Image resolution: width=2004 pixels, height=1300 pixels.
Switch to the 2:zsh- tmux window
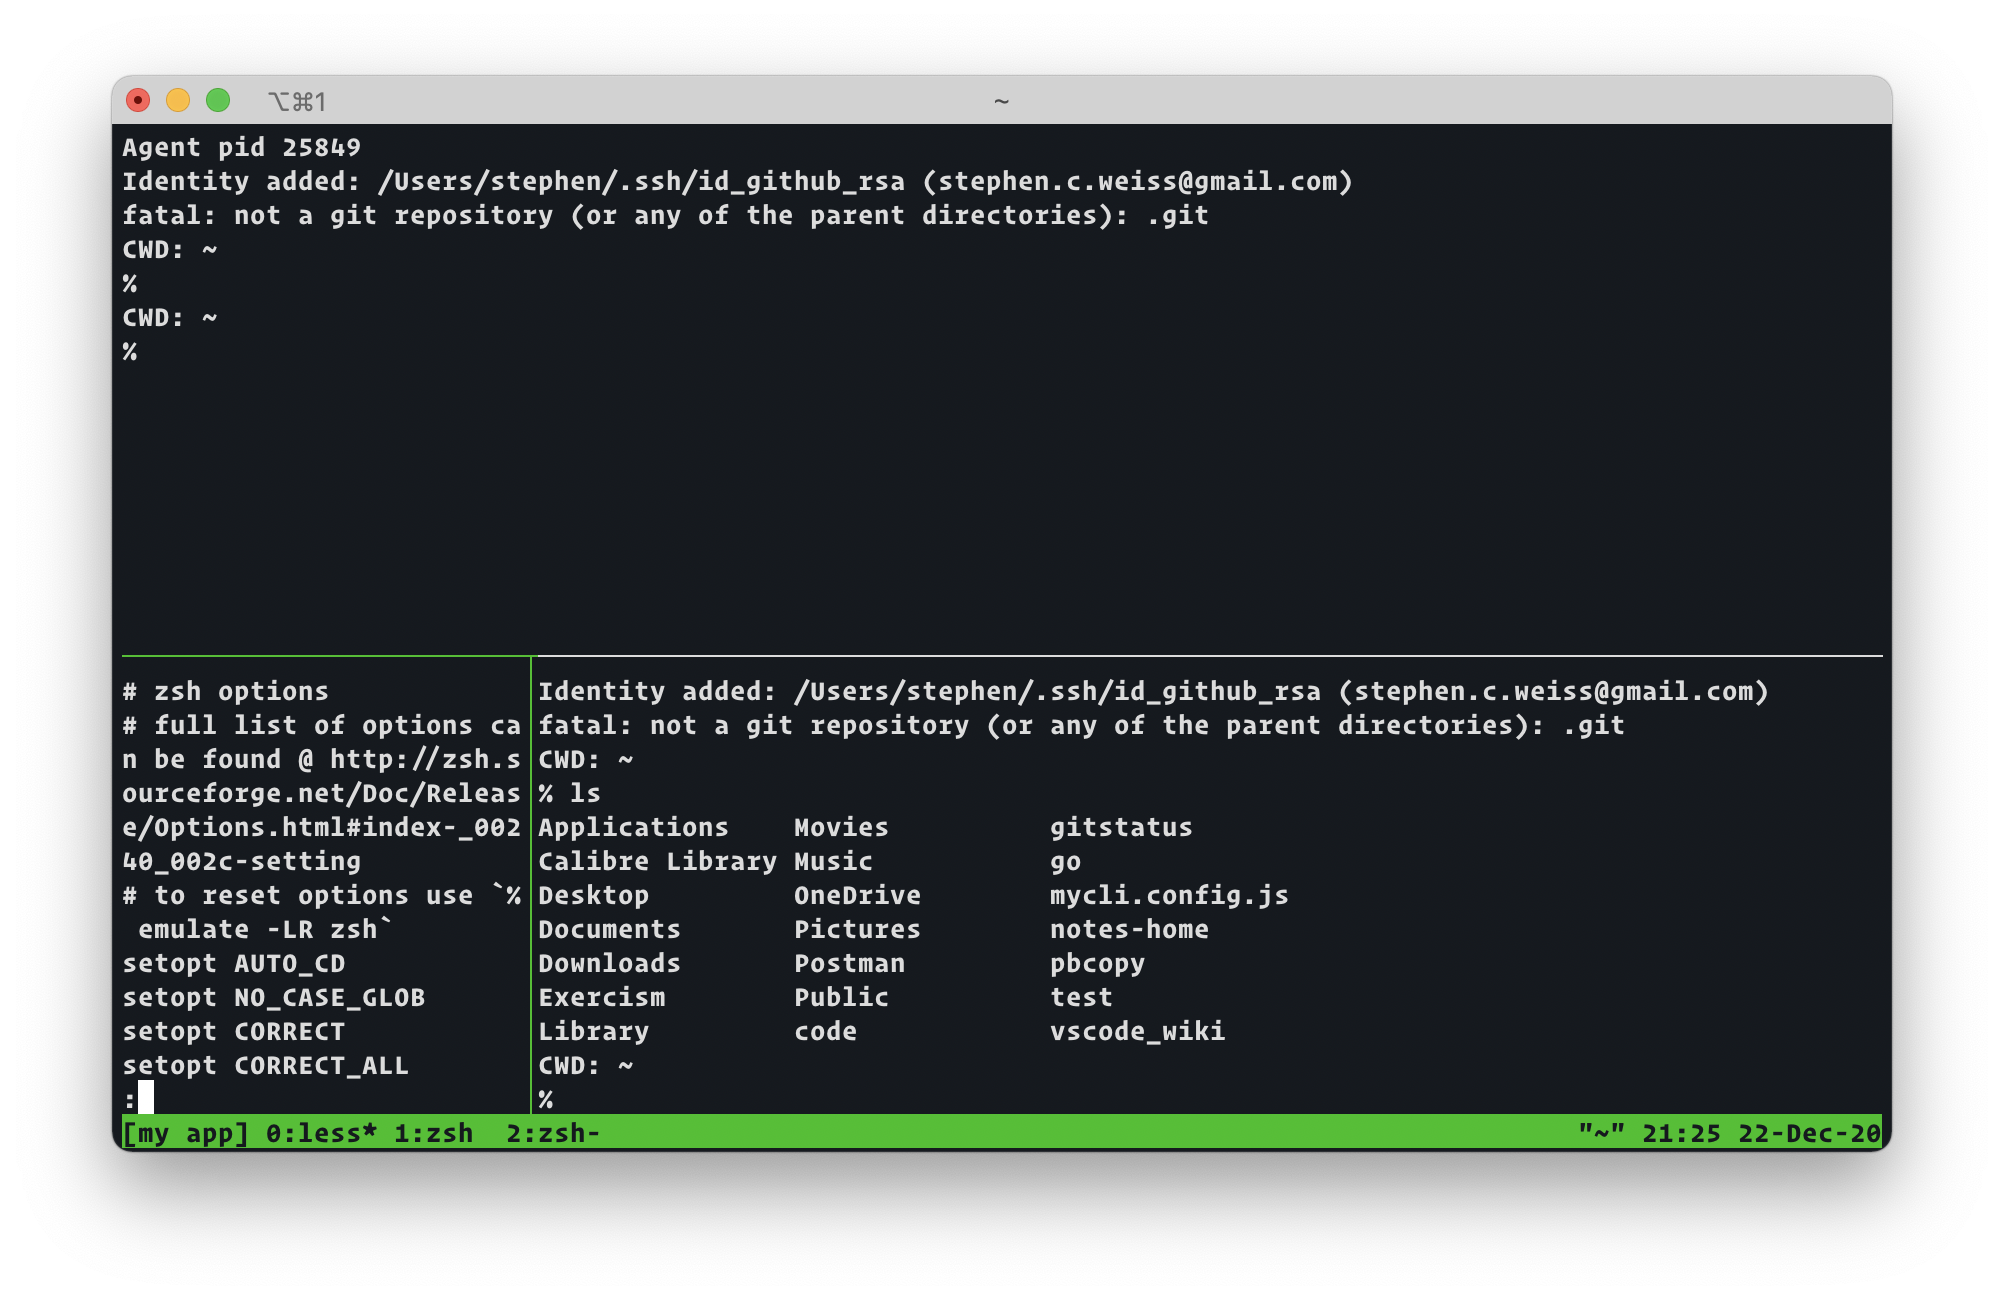pos(553,1133)
